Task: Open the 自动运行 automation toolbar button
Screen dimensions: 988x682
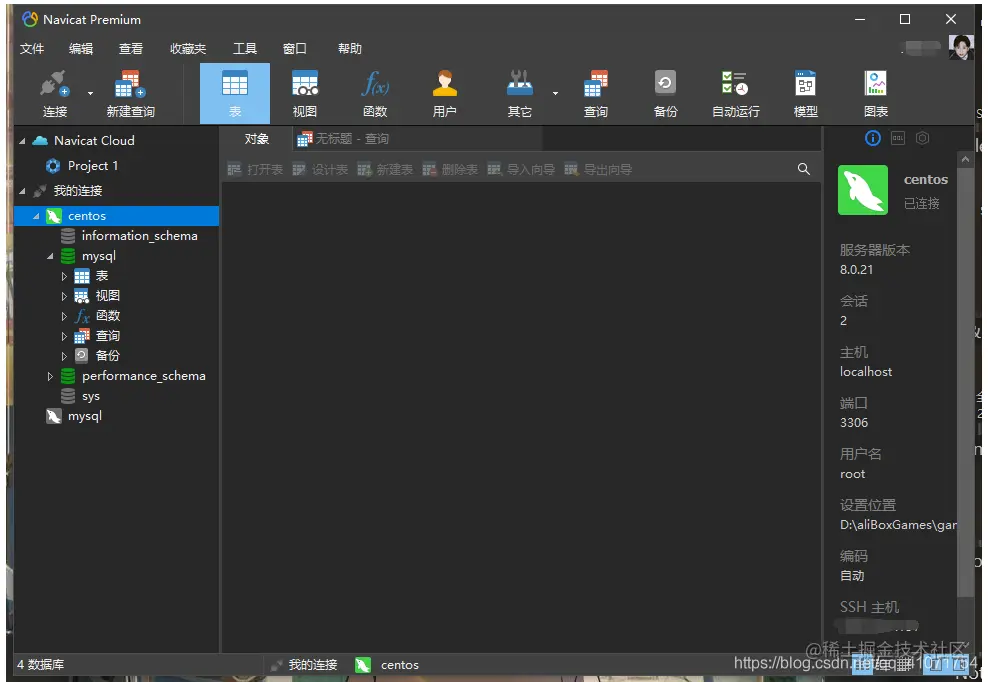Action: (735, 93)
